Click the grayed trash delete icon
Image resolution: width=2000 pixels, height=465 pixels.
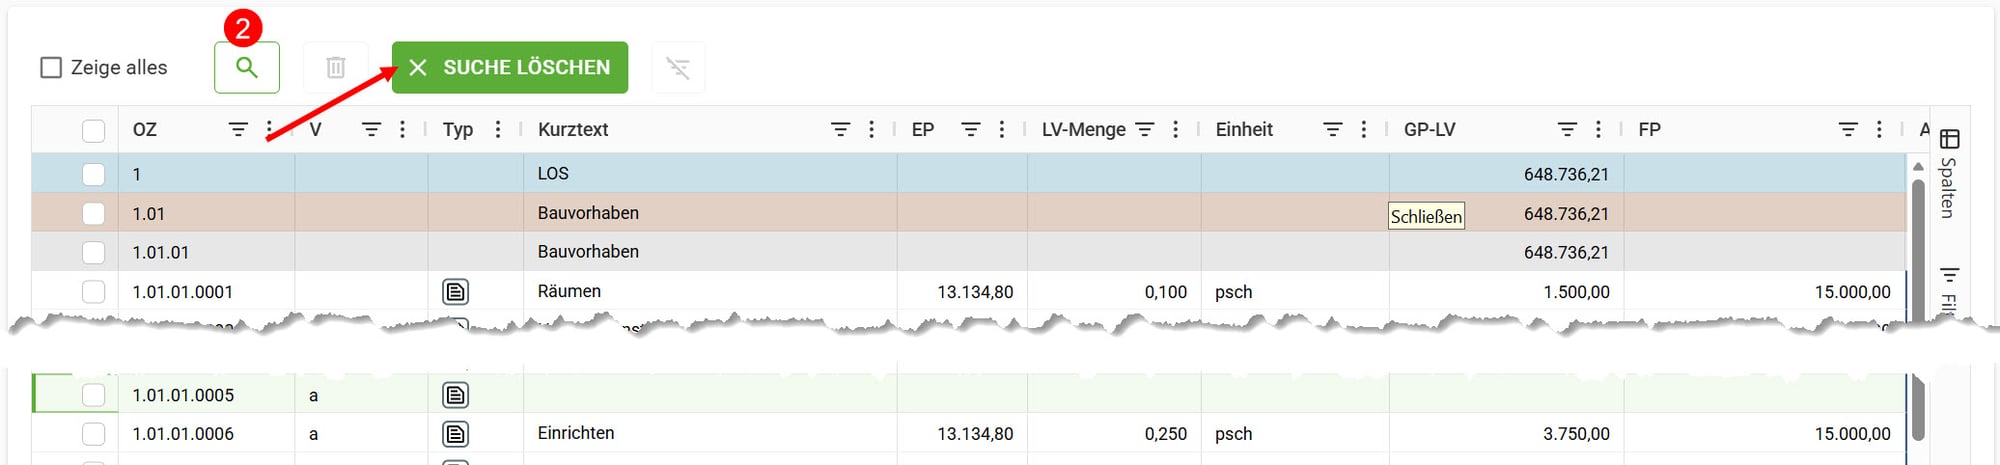point(336,68)
